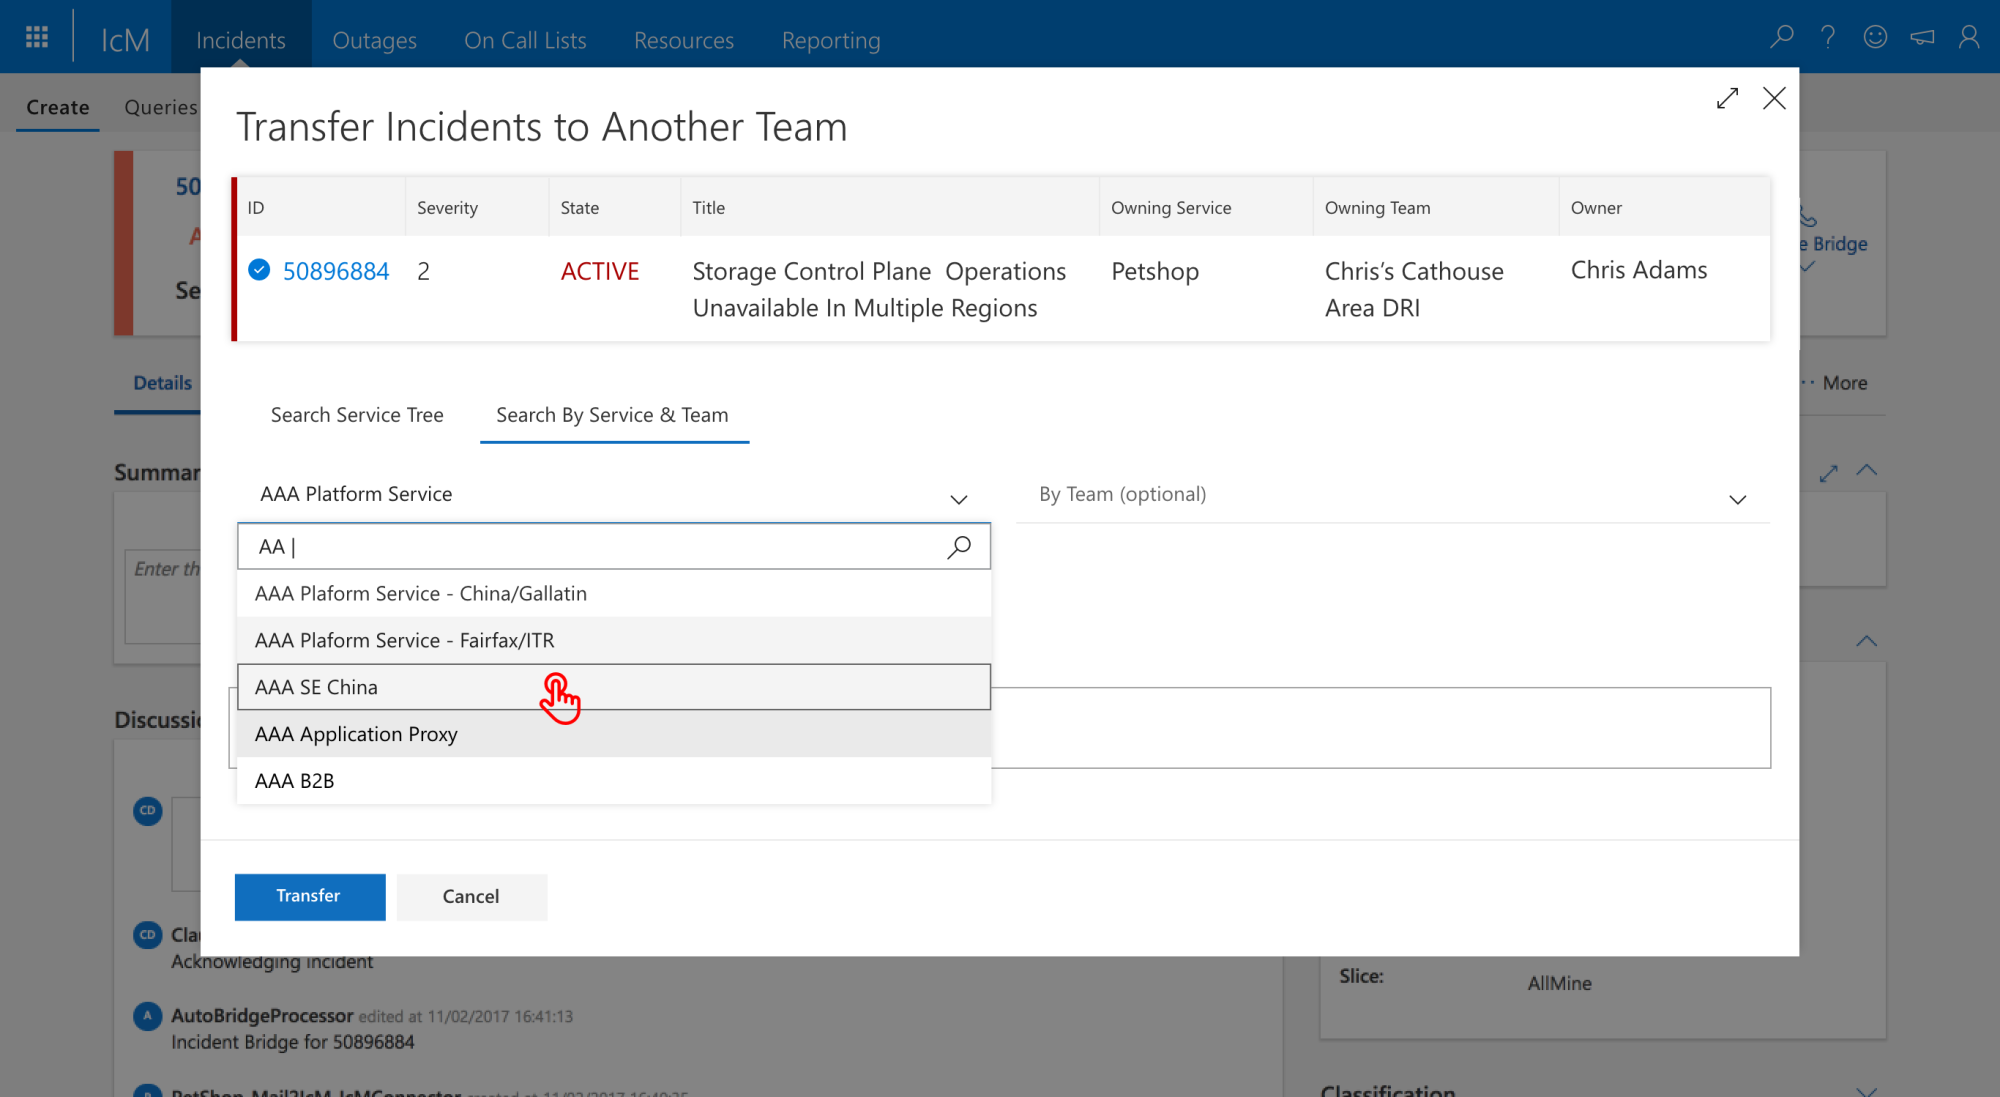The height and width of the screenshot is (1097, 2000).
Task: Select AAA SE China option
Action: tap(614, 687)
